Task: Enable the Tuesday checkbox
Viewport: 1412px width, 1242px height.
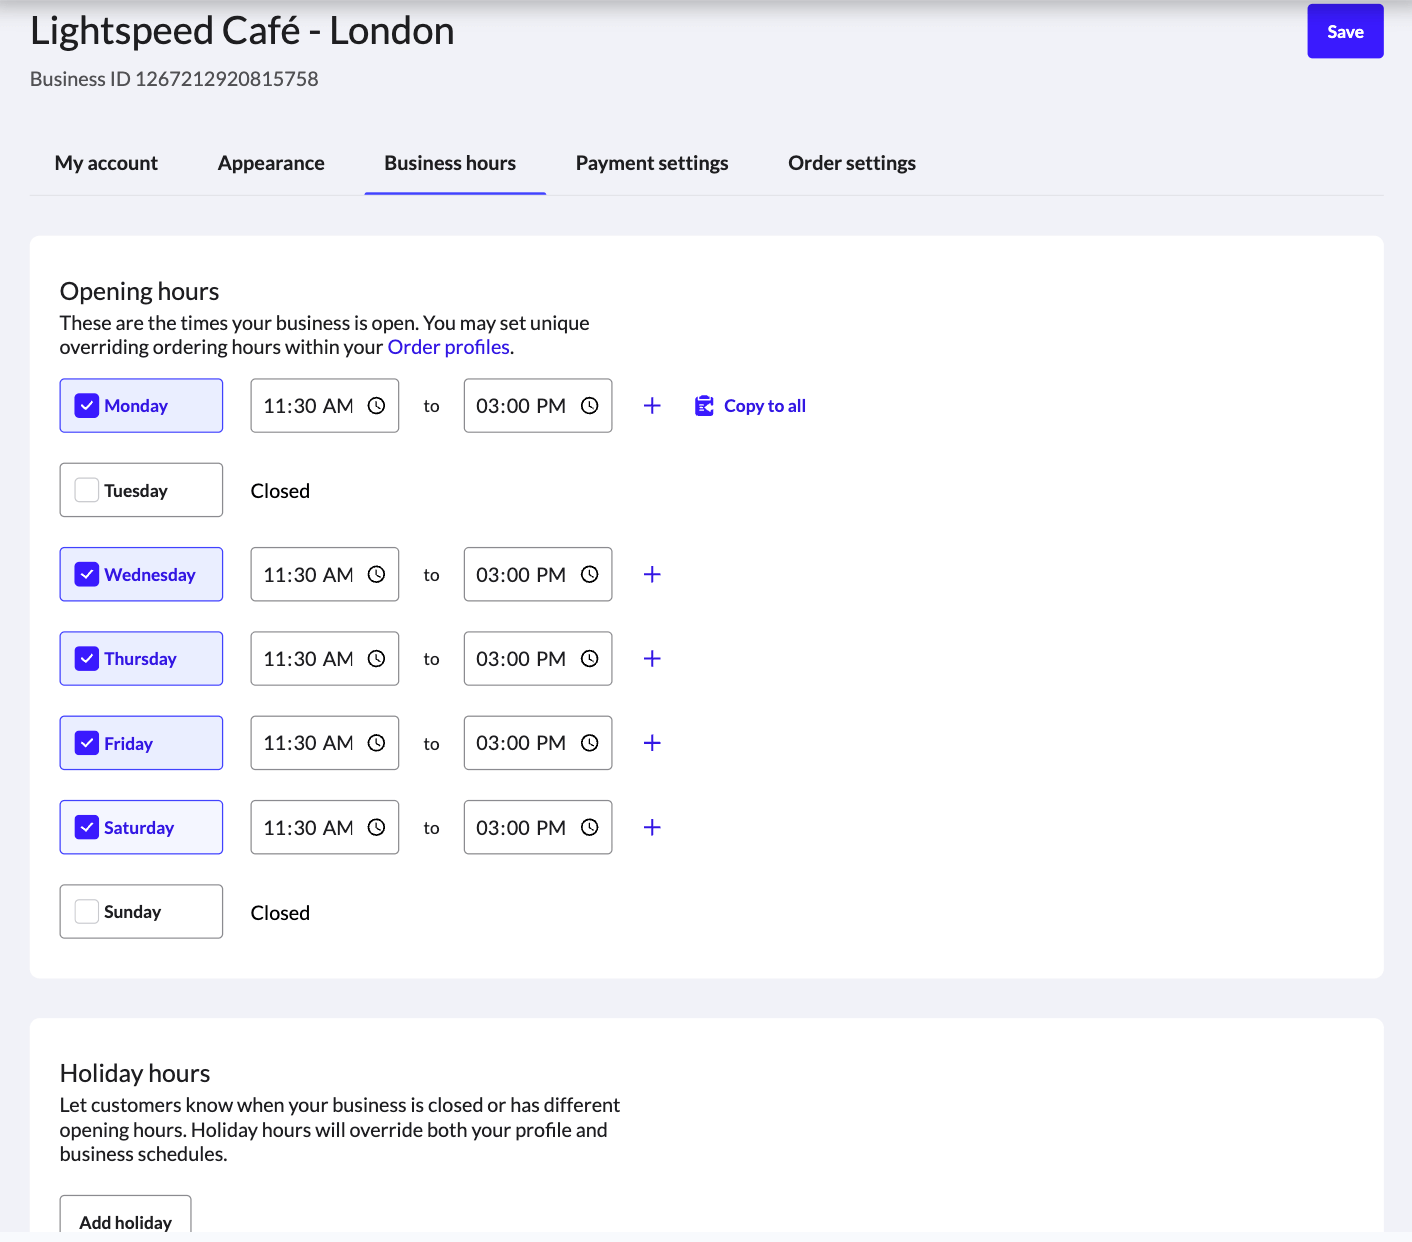Action: click(87, 490)
